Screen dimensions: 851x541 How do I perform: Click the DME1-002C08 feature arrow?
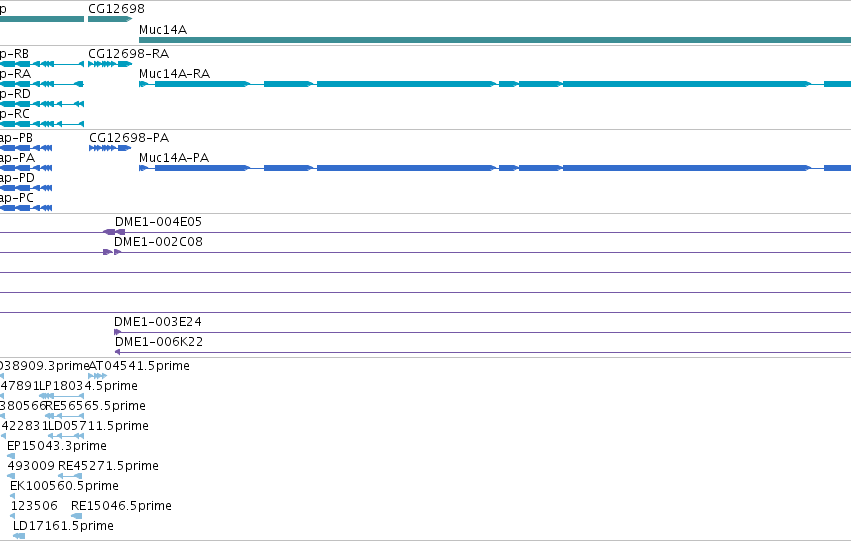112,252
